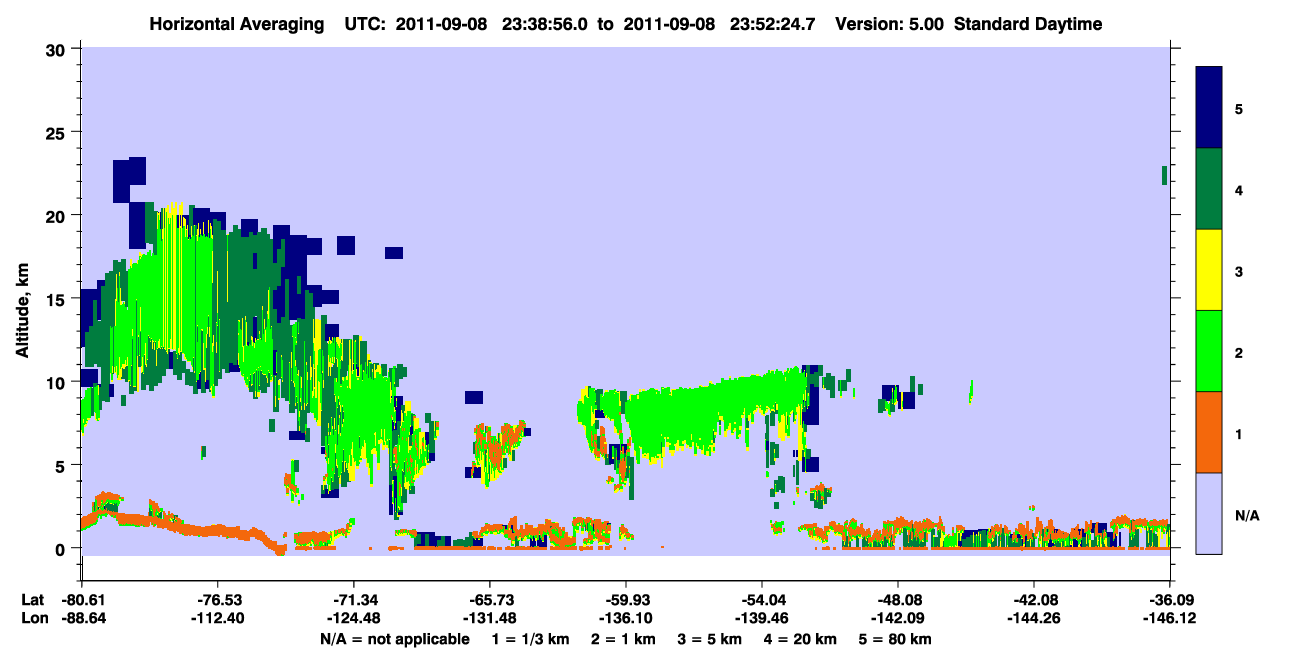The height and width of the screenshot is (667, 1300).
Task: Click longitude value '-124.48'
Action: coord(354,618)
